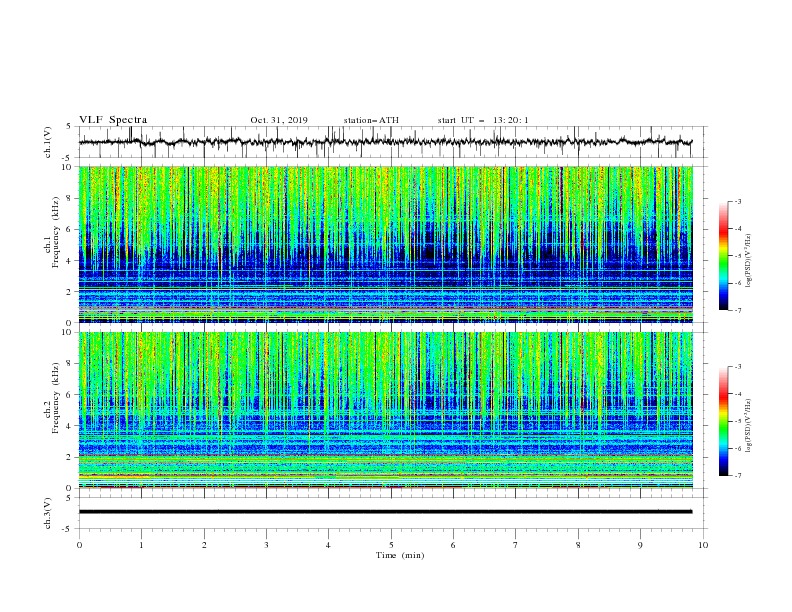Click inside the ch.2 spectrogram panel
This screenshot has width=792, height=612.
pos(385,410)
